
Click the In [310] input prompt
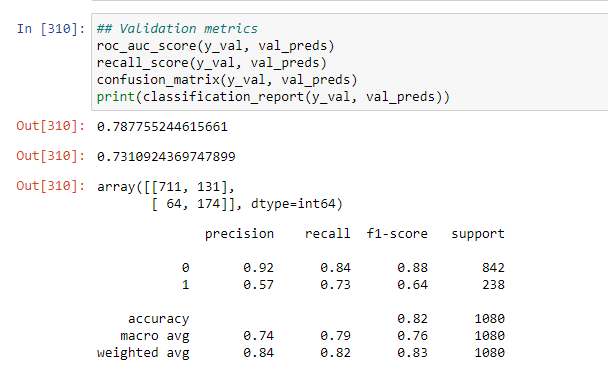pos(51,29)
